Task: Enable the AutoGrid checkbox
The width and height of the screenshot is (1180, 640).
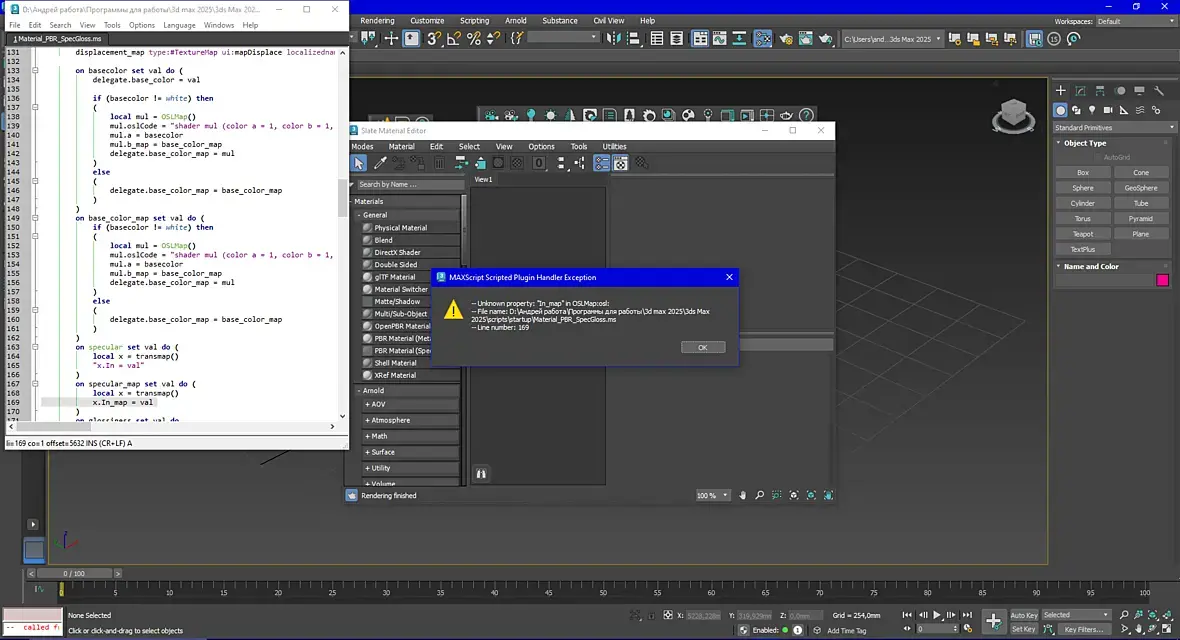Action: point(1097,157)
